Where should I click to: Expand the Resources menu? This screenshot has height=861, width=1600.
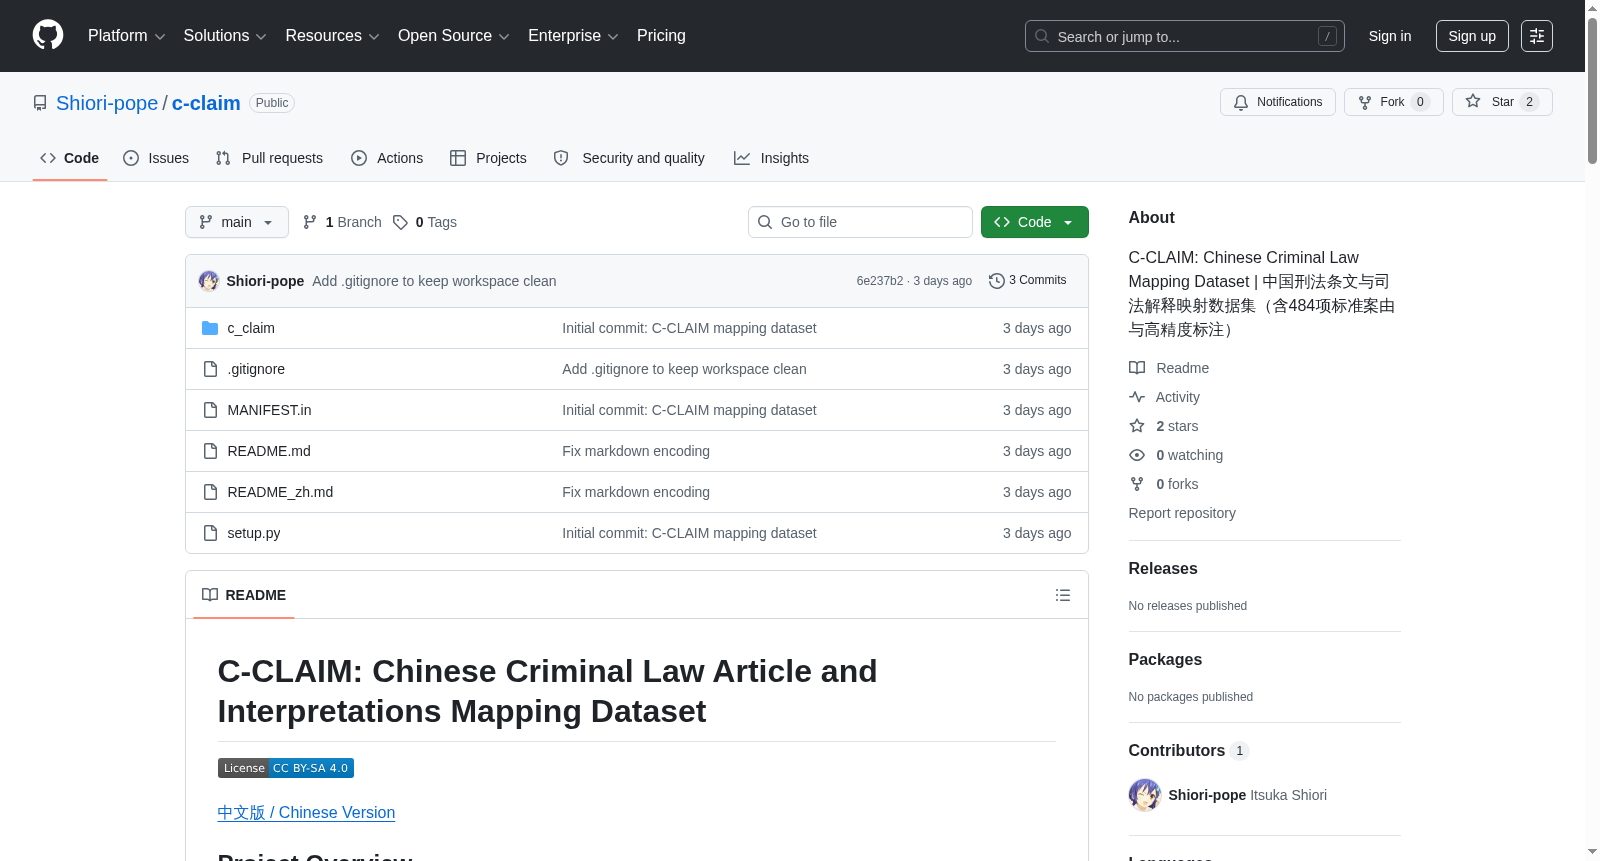(332, 36)
